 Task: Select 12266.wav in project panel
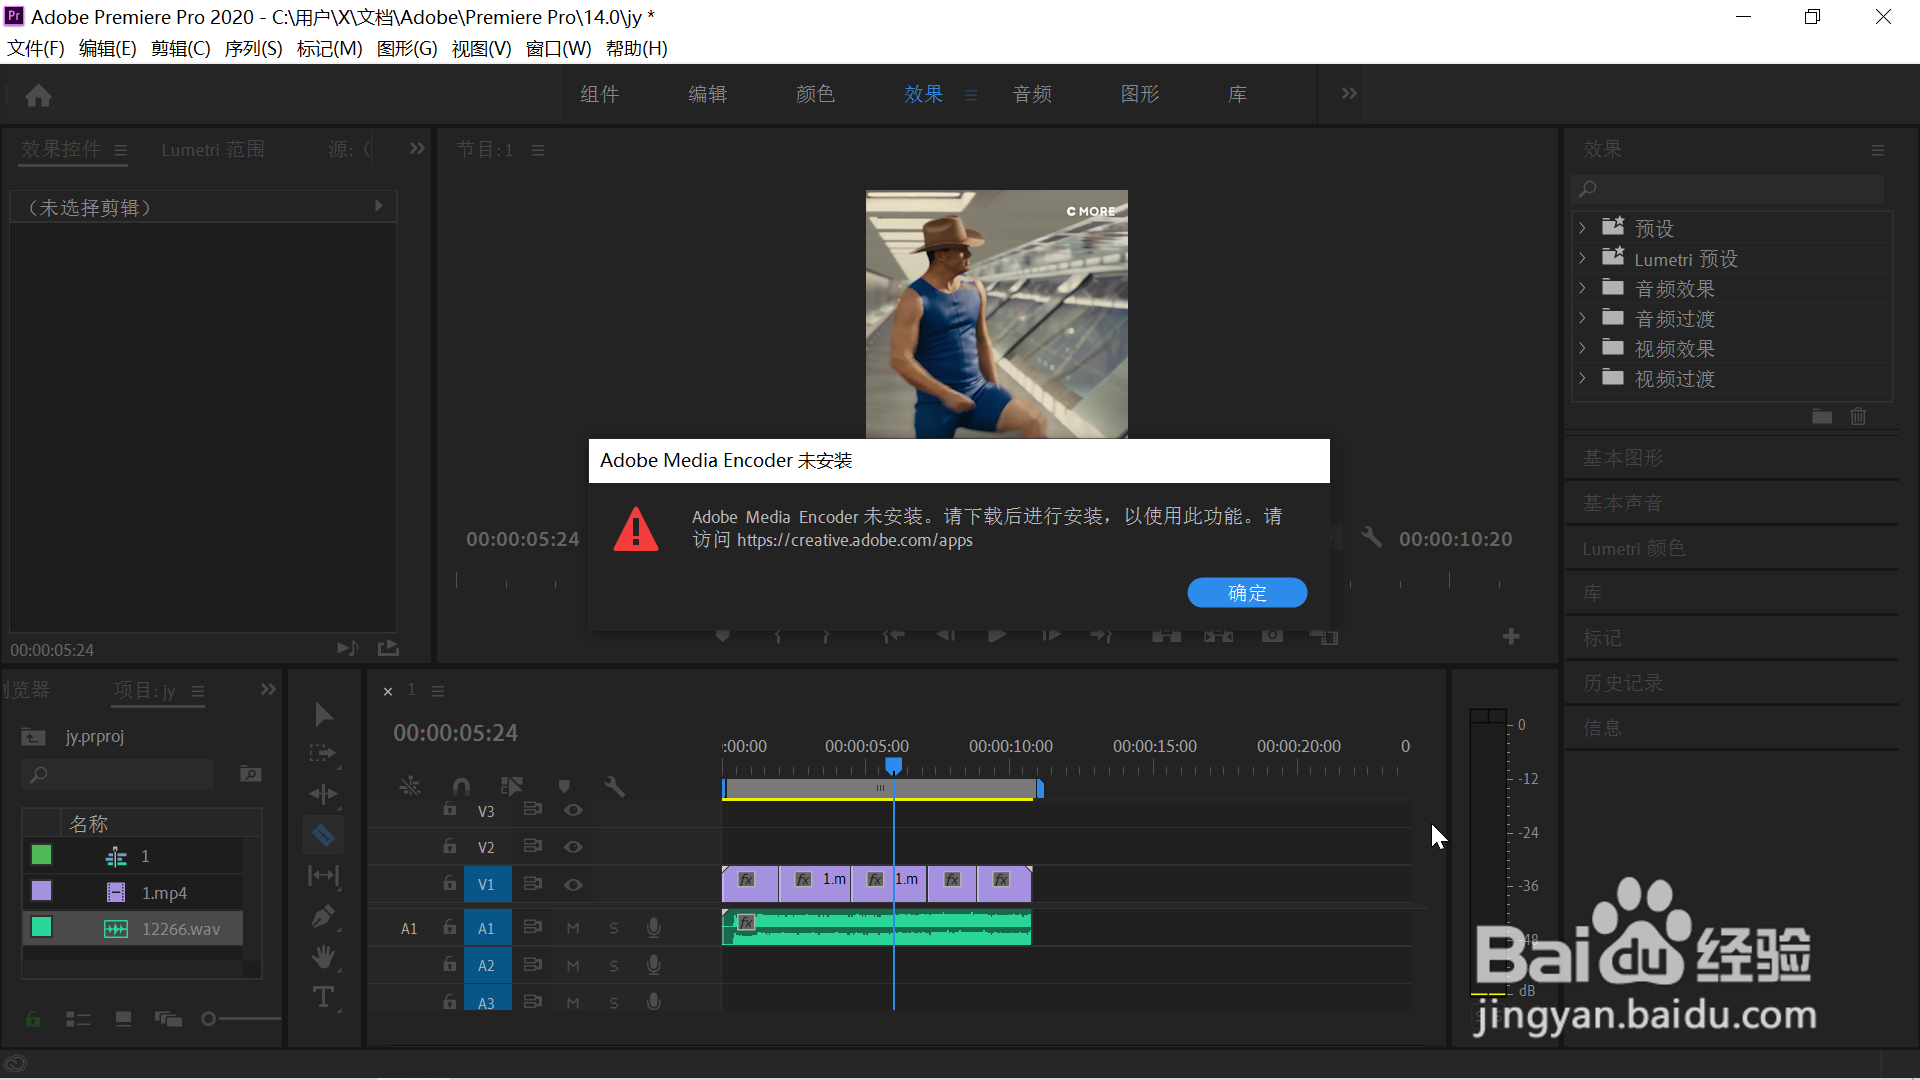[180, 929]
